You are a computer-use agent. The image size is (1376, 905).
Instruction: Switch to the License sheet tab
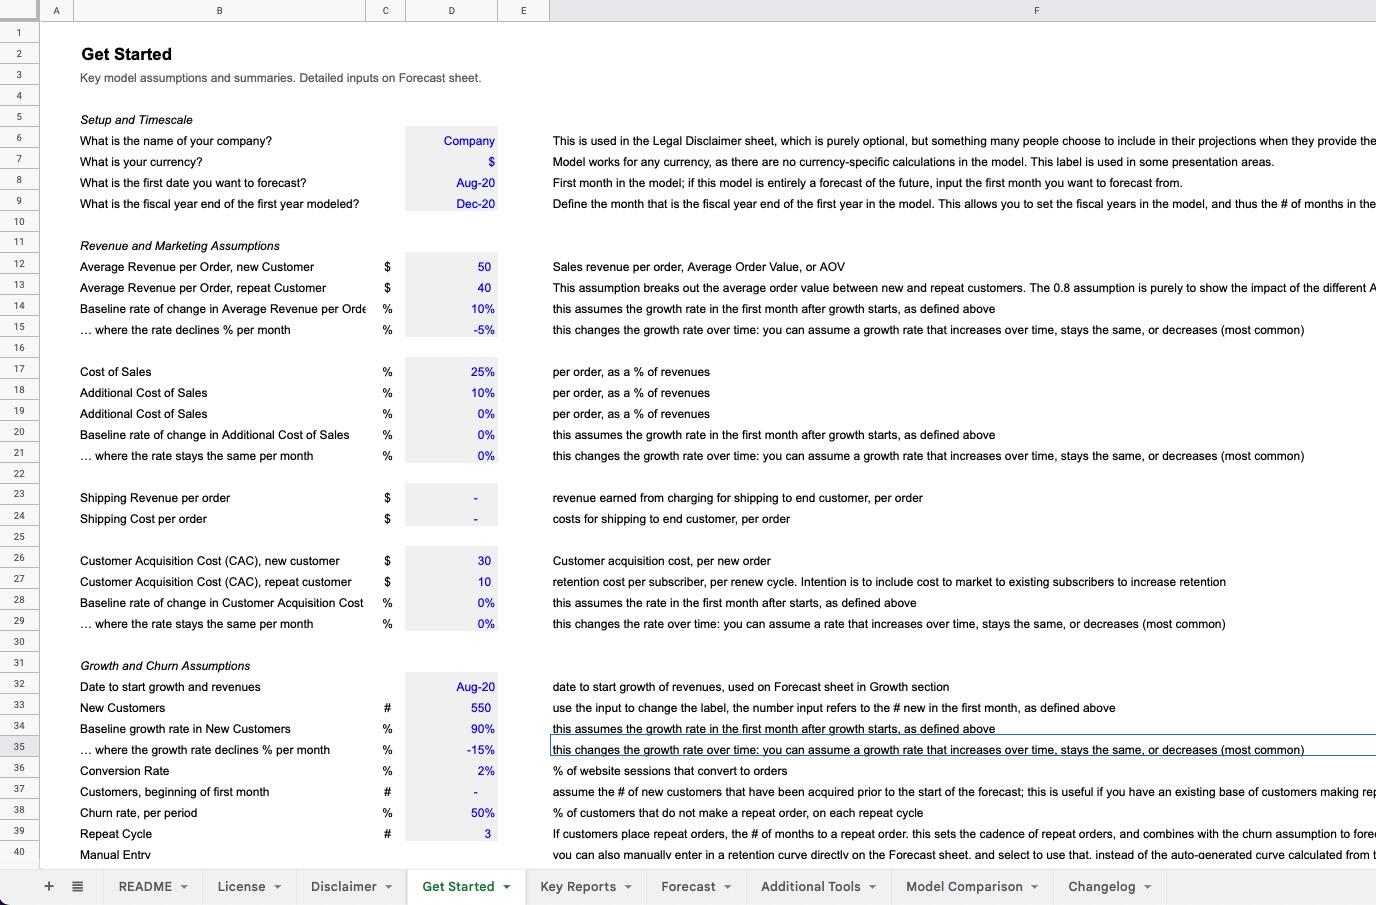240,886
